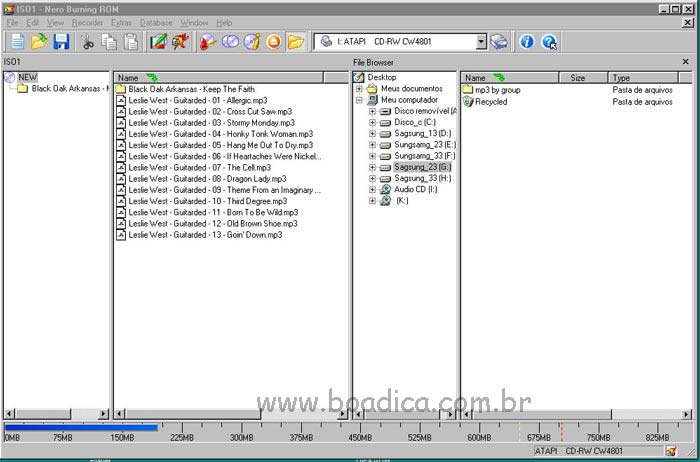Expand the Sagsung_13 (D:) drive node
Screen dimensions: 700x462
point(372,133)
